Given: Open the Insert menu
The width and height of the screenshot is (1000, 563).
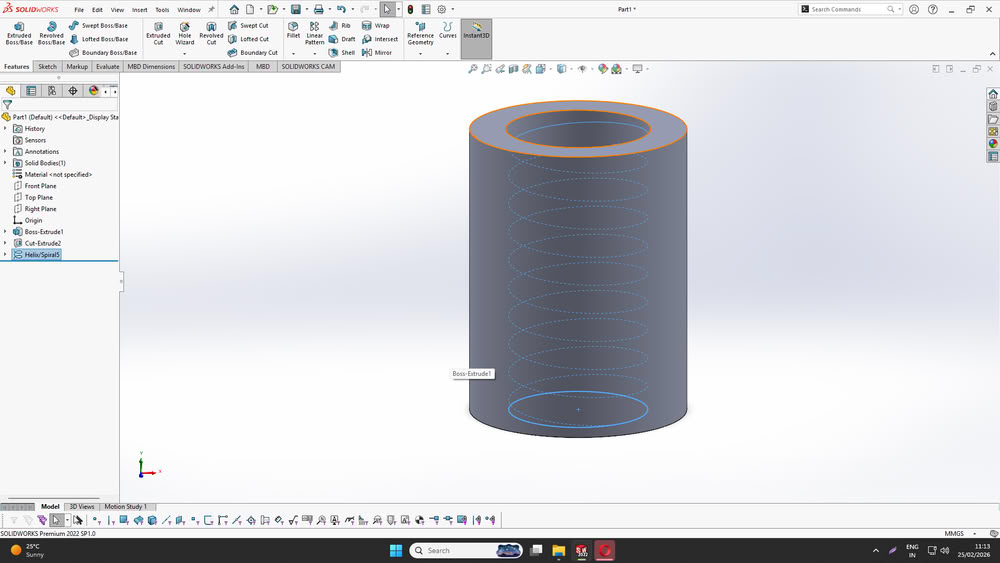Looking at the screenshot, I should point(139,10).
